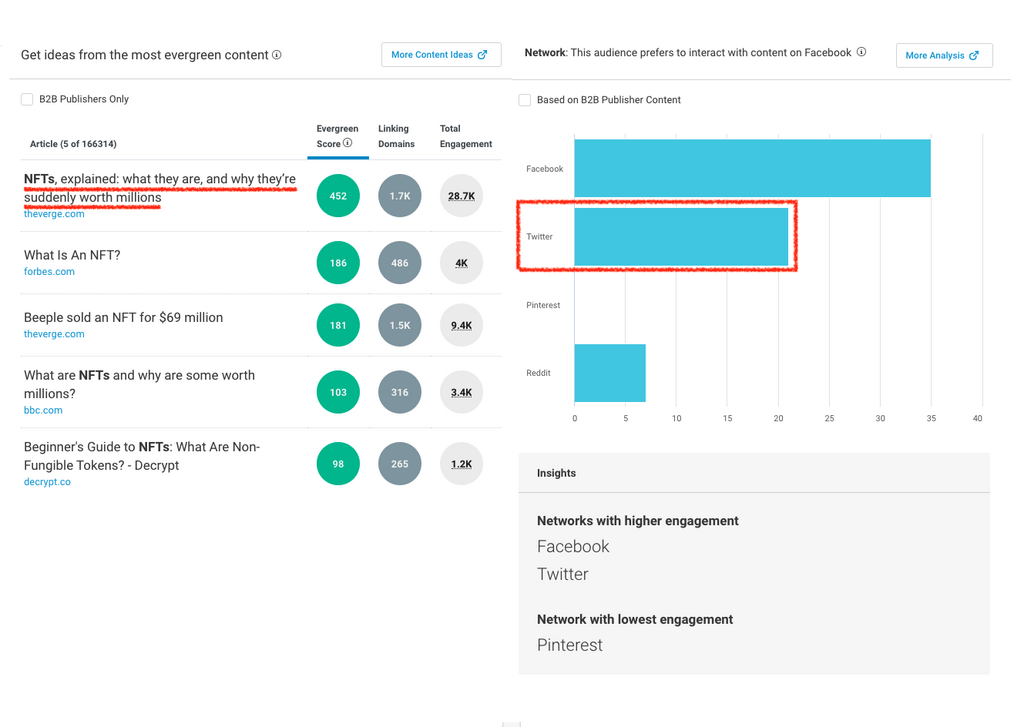Sort by Linking Domains column header
1024x727 pixels.
396,136
